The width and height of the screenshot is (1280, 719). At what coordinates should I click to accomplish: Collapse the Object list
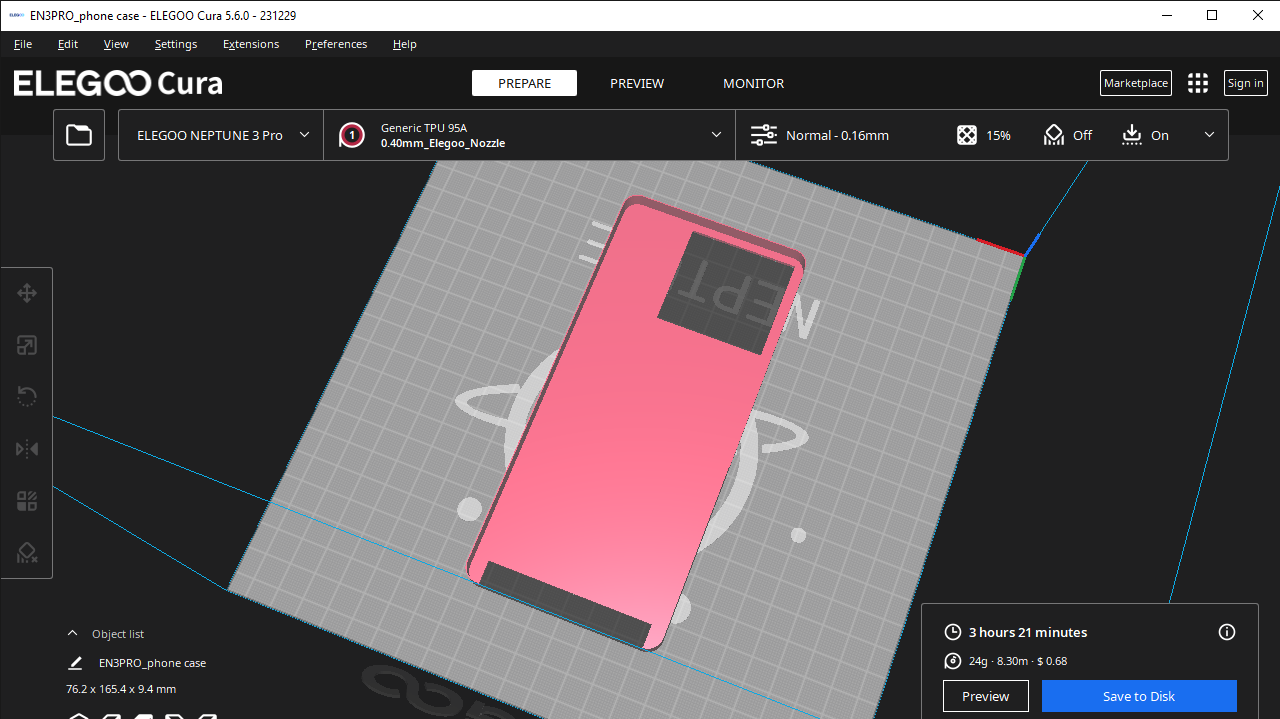pos(72,634)
